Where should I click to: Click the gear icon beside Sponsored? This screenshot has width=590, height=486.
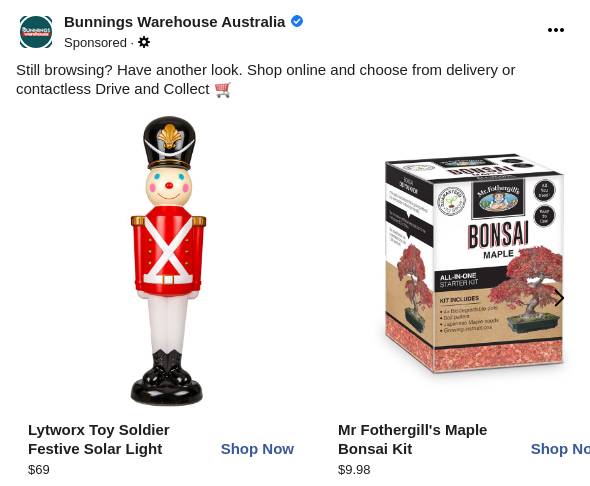144,42
